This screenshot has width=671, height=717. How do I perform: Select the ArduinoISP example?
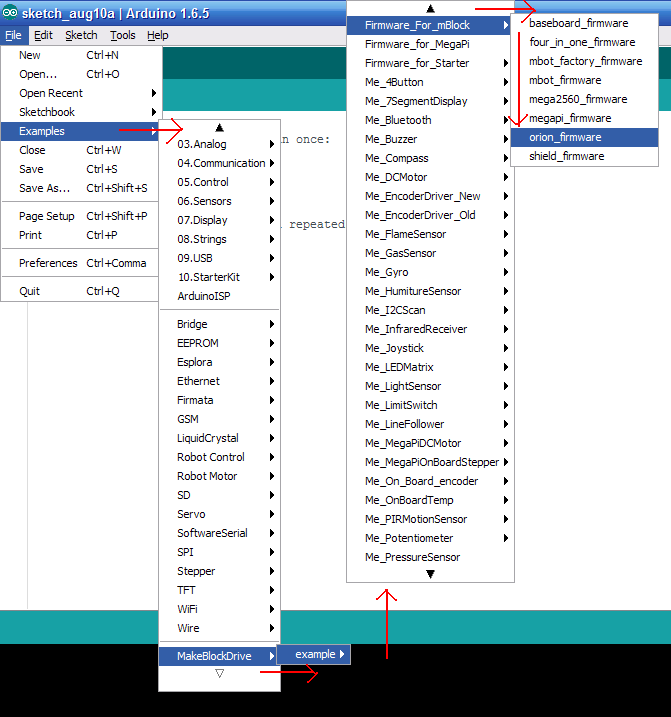pos(220,296)
